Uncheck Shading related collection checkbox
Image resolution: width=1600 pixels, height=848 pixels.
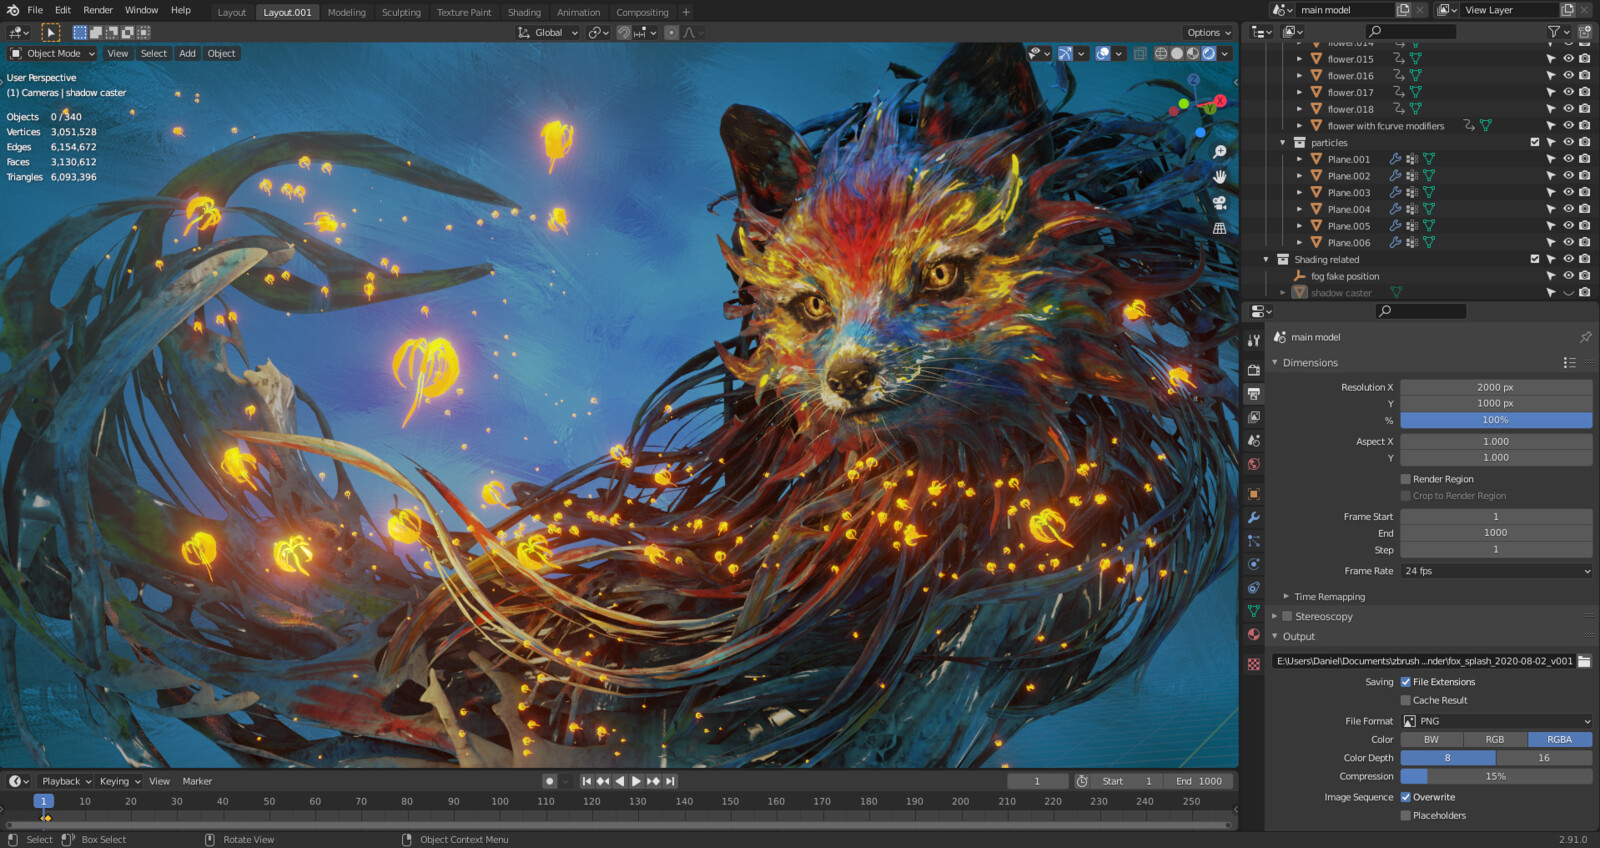1535,259
